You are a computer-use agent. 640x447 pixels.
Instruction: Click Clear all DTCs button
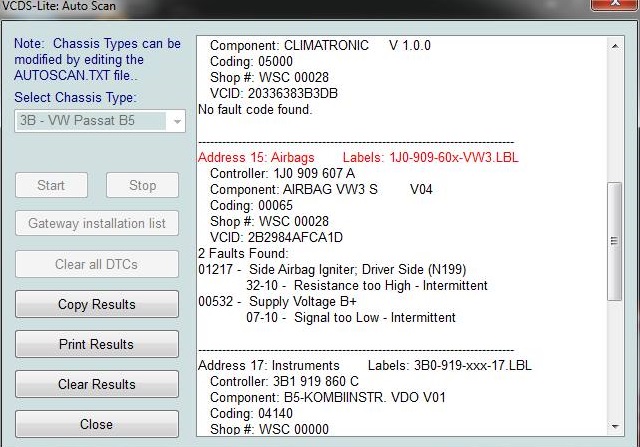tap(97, 264)
